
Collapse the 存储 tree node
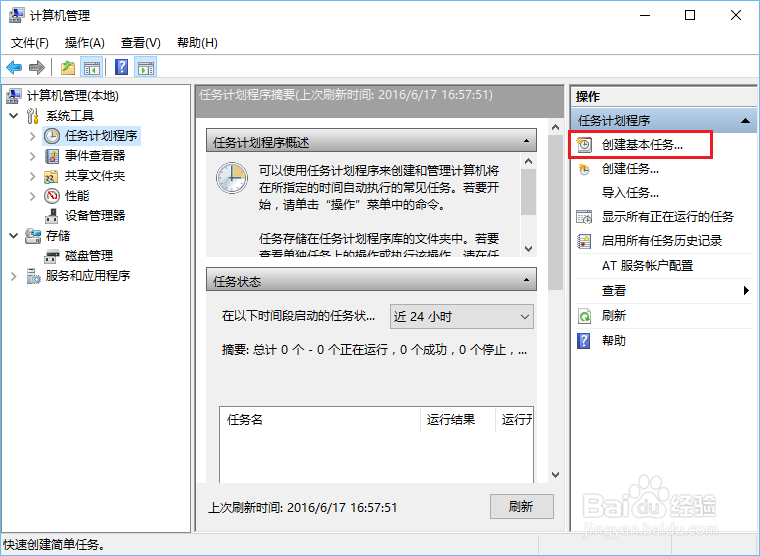14,236
